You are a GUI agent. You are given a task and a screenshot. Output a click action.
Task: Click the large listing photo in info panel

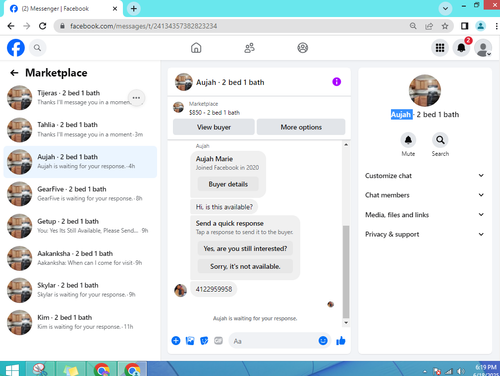[425, 90]
